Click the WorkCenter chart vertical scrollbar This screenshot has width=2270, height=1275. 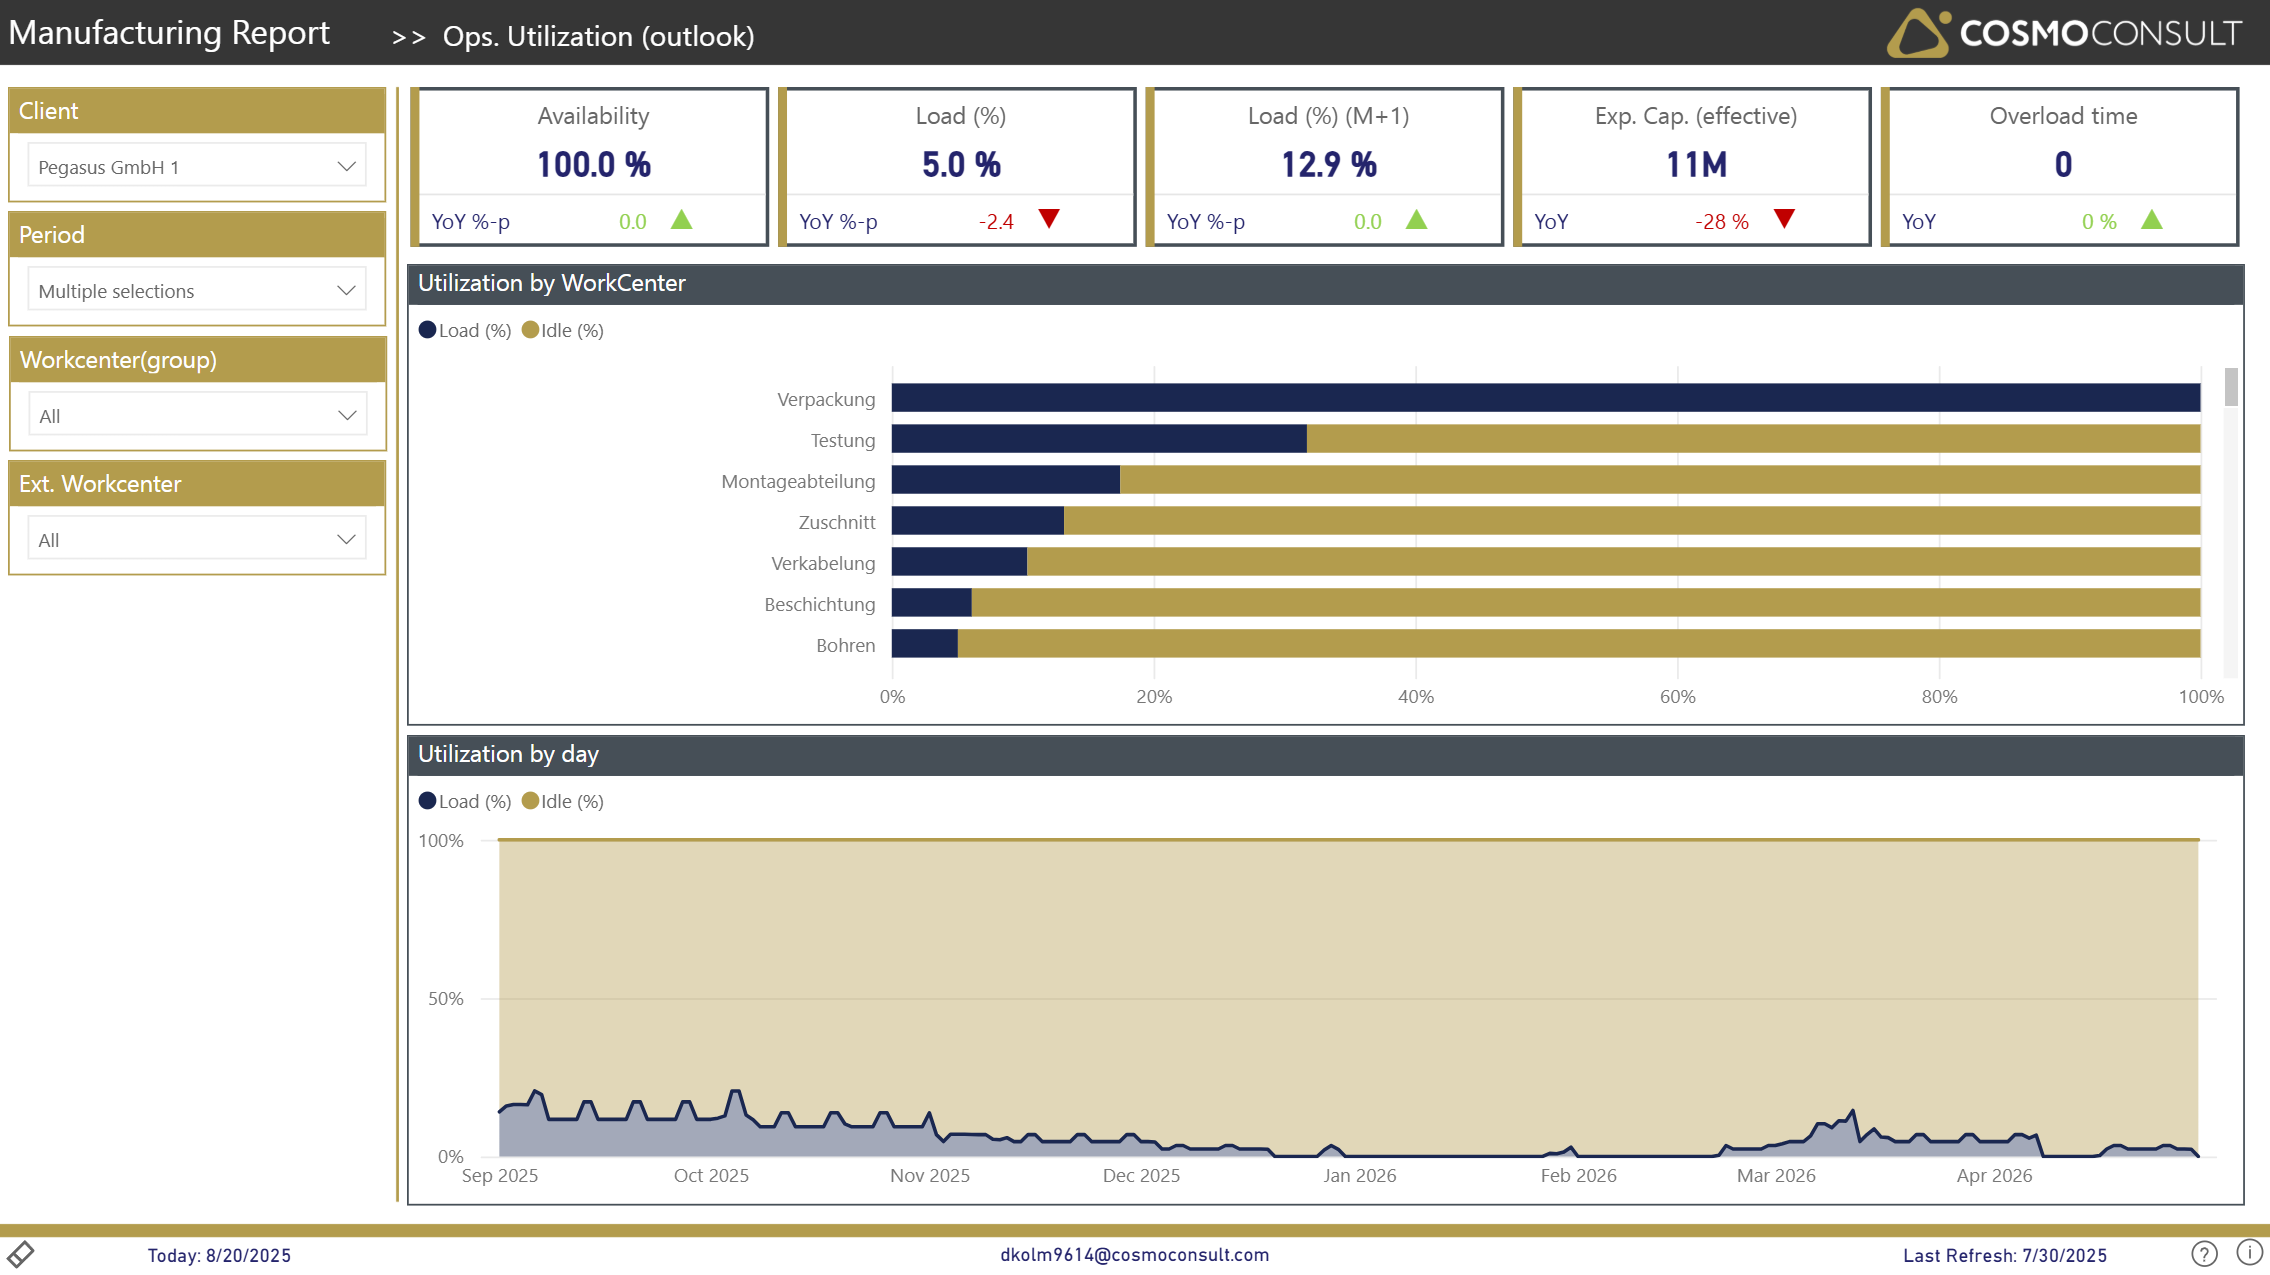pos(2230,388)
